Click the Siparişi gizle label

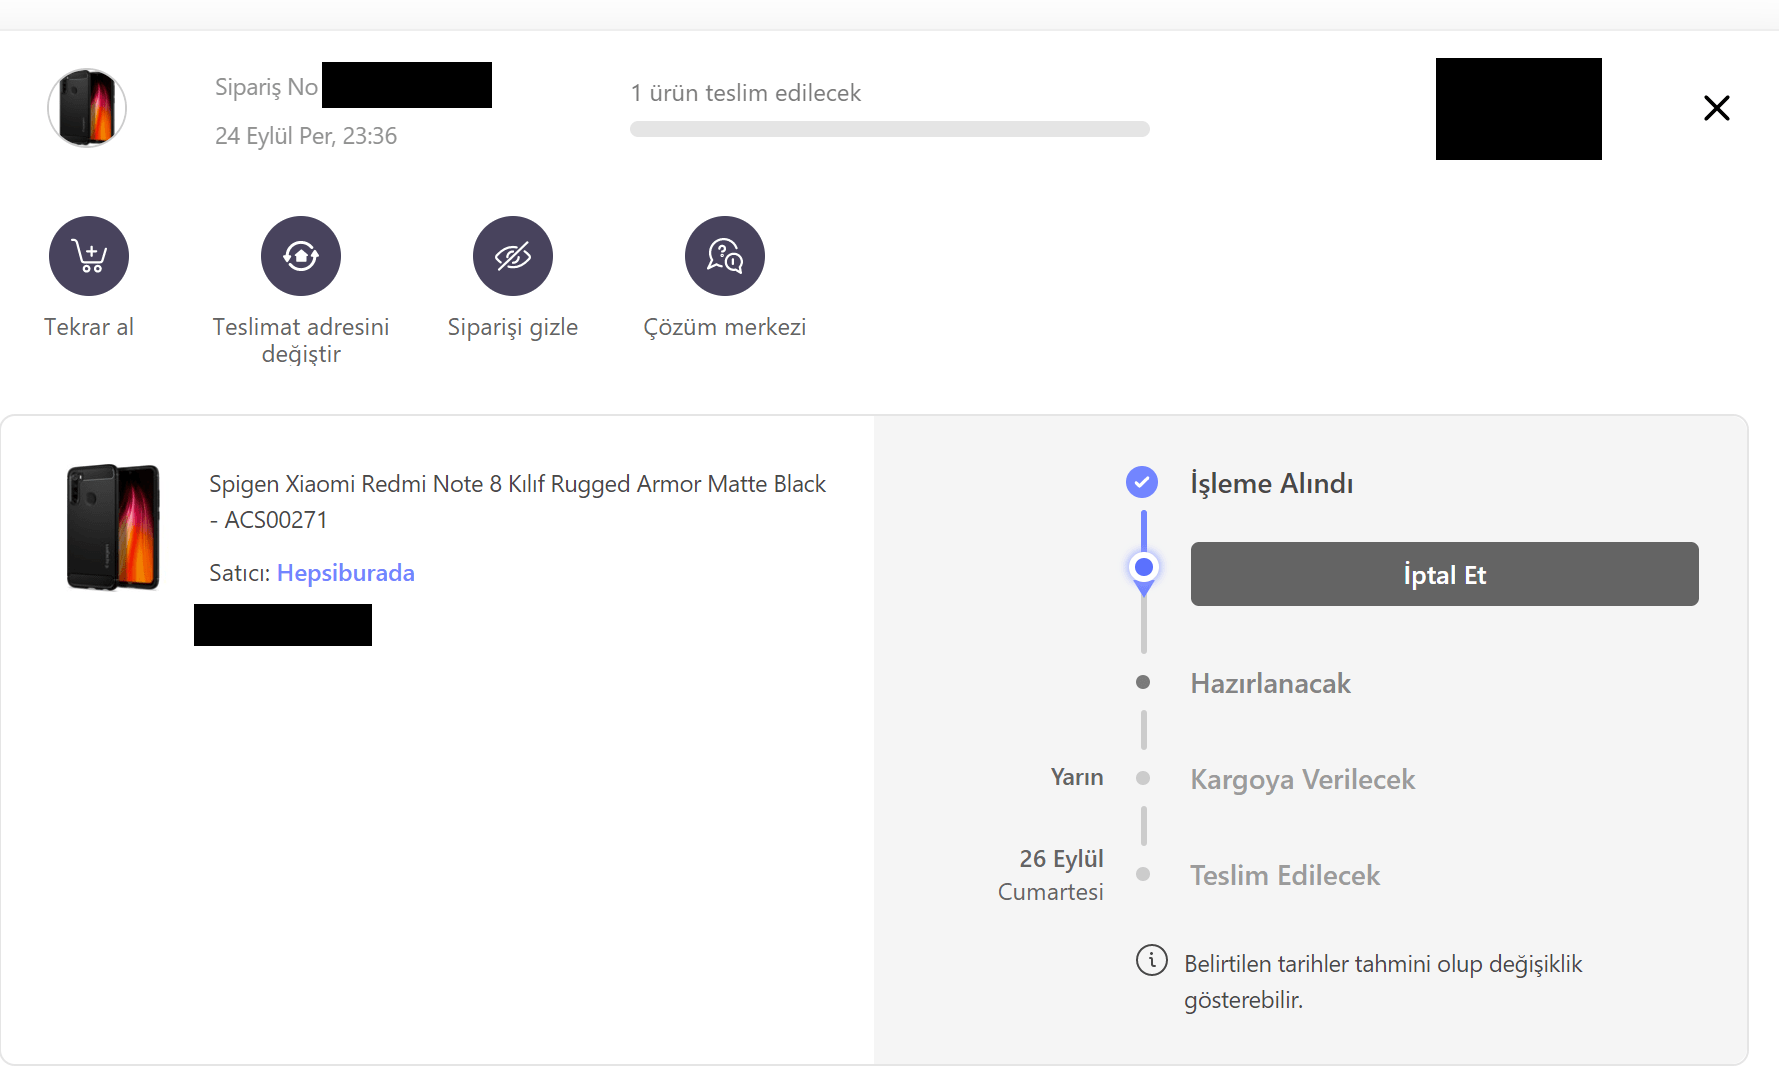513,328
